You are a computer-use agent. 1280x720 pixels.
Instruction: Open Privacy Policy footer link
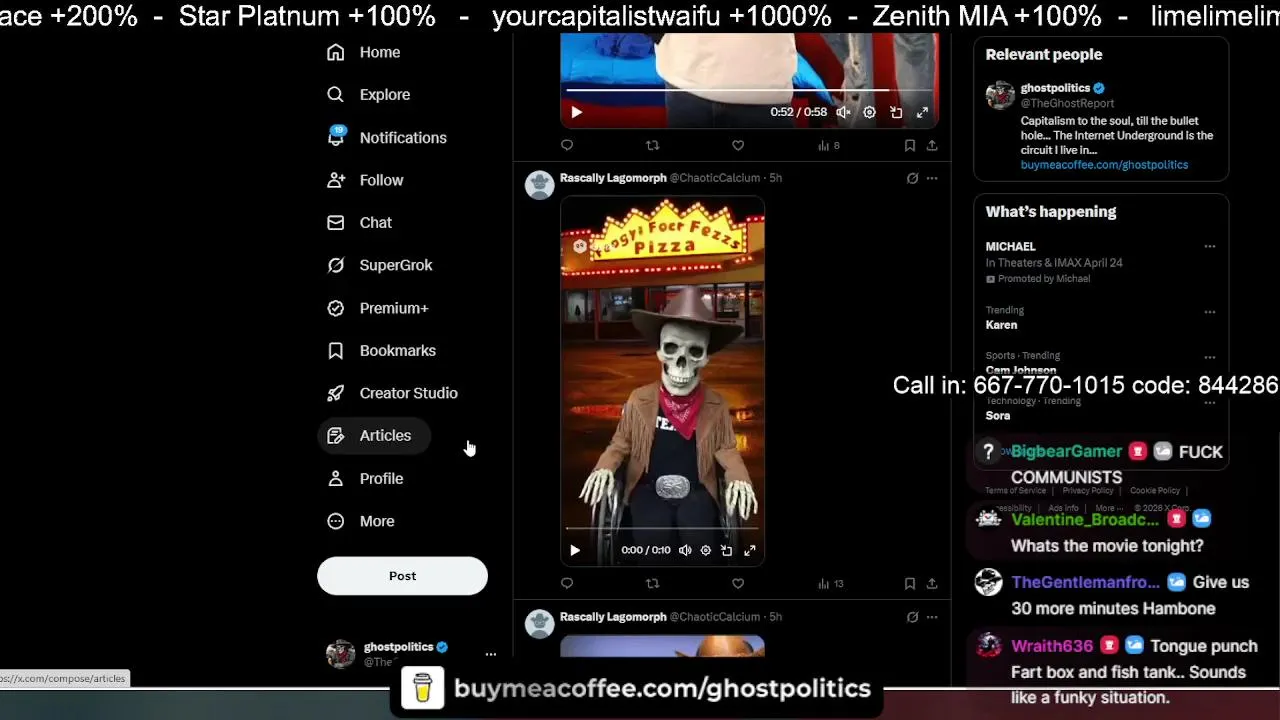click(1088, 491)
